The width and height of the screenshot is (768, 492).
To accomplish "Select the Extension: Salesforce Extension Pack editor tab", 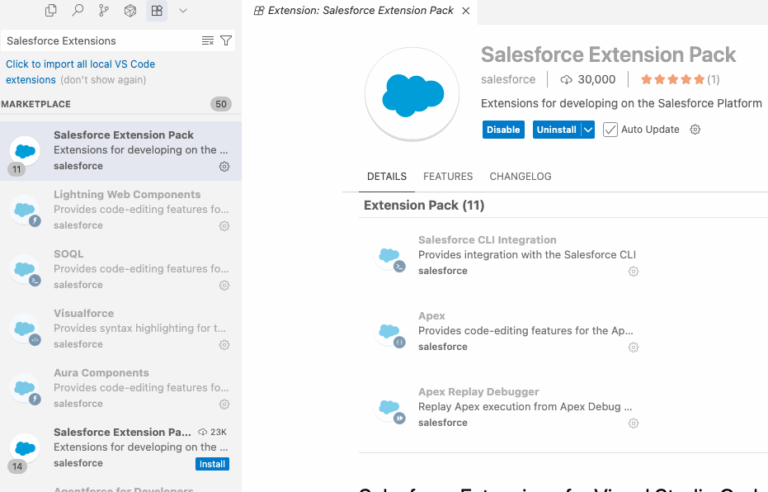I will (360, 11).
